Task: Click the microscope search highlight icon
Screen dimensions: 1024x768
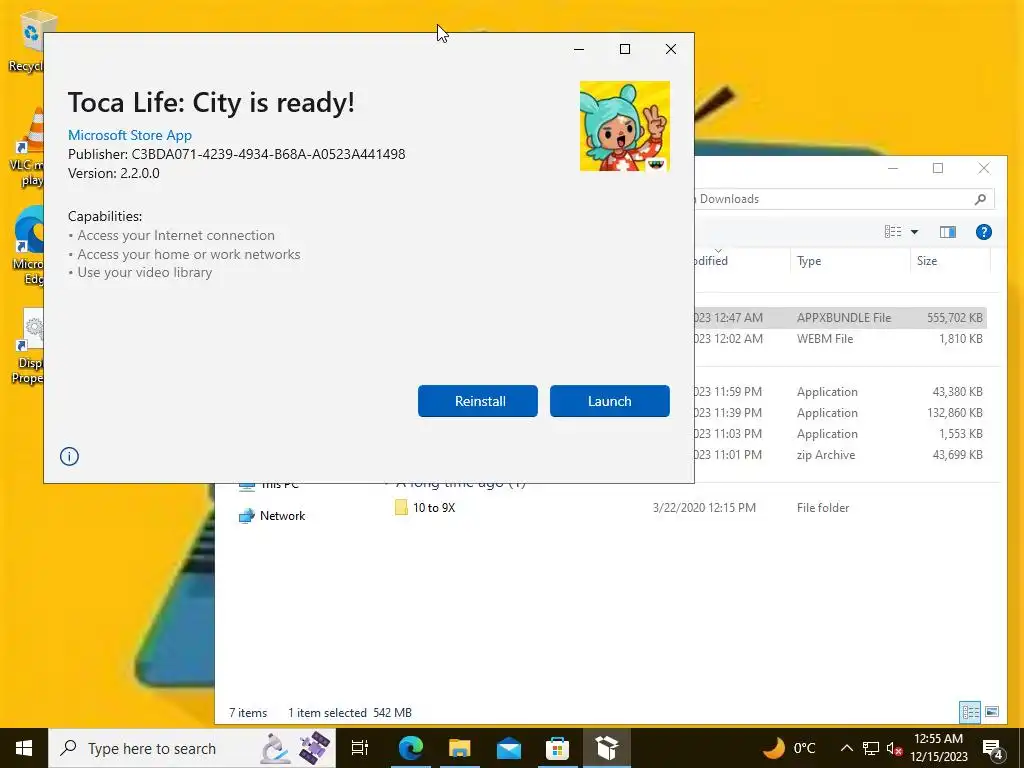Action: (275, 748)
